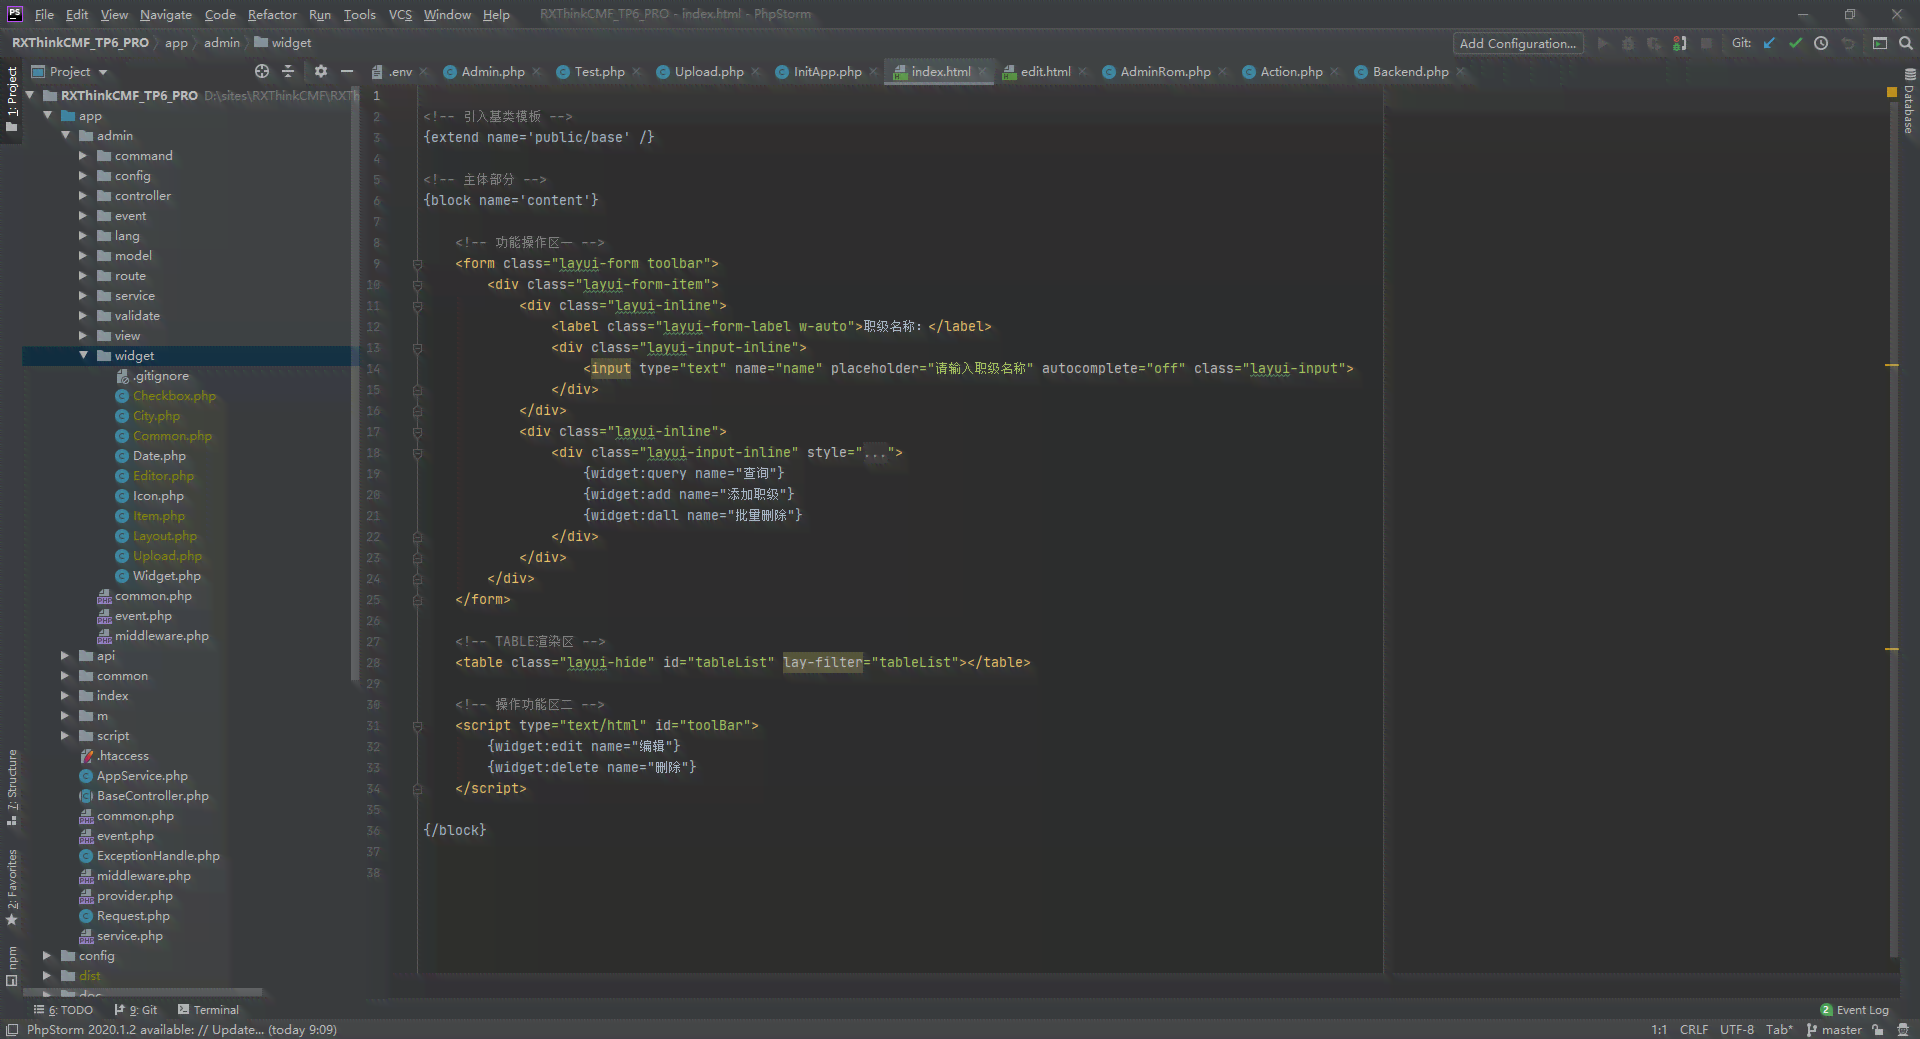Collapse the app folder
The image size is (1920, 1039).
(48, 116)
